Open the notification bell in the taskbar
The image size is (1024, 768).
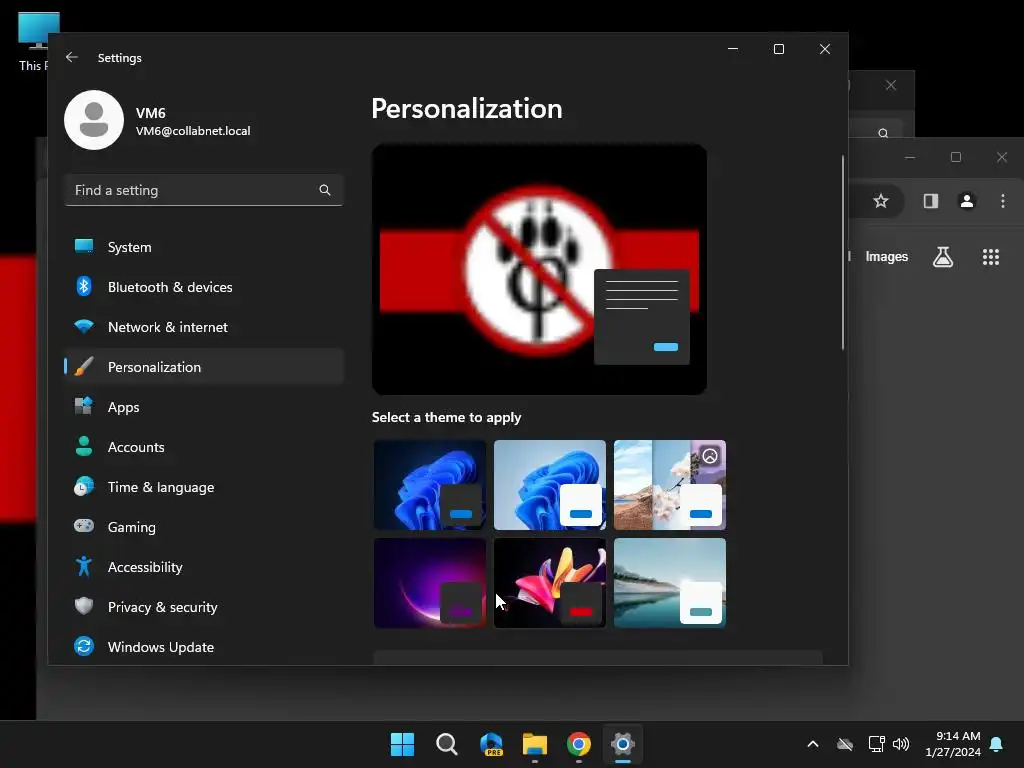coord(997,744)
